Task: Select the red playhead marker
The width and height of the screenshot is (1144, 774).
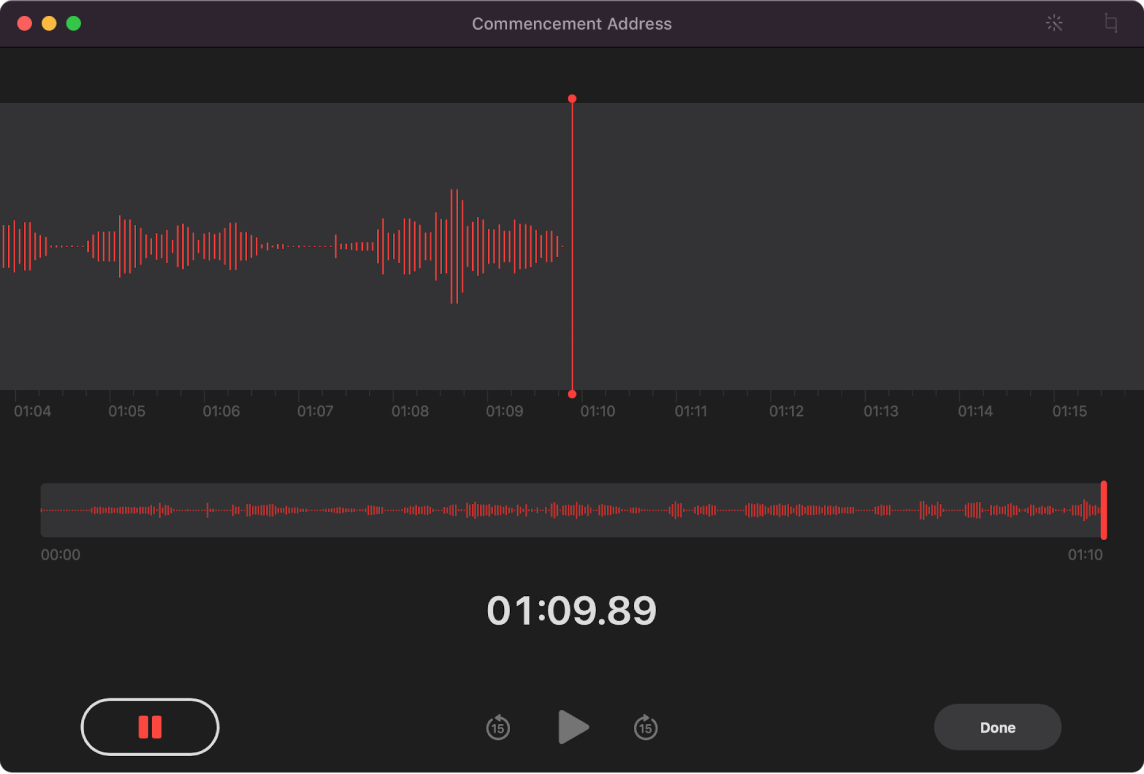Action: pyautogui.click(x=572, y=98)
